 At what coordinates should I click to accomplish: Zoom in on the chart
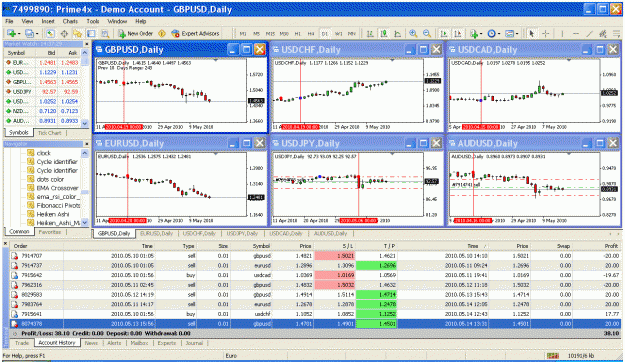[413, 34]
